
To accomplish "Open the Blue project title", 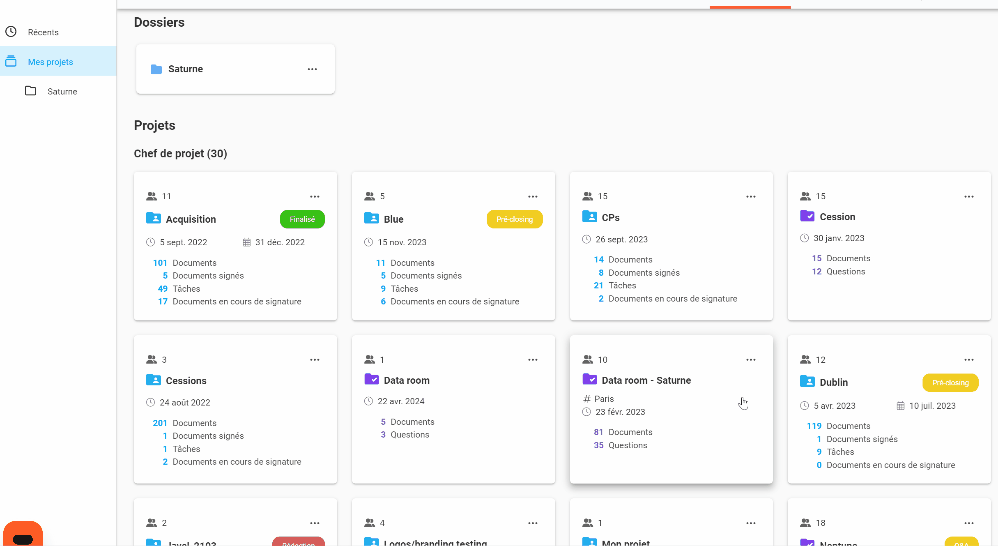I will [394, 219].
